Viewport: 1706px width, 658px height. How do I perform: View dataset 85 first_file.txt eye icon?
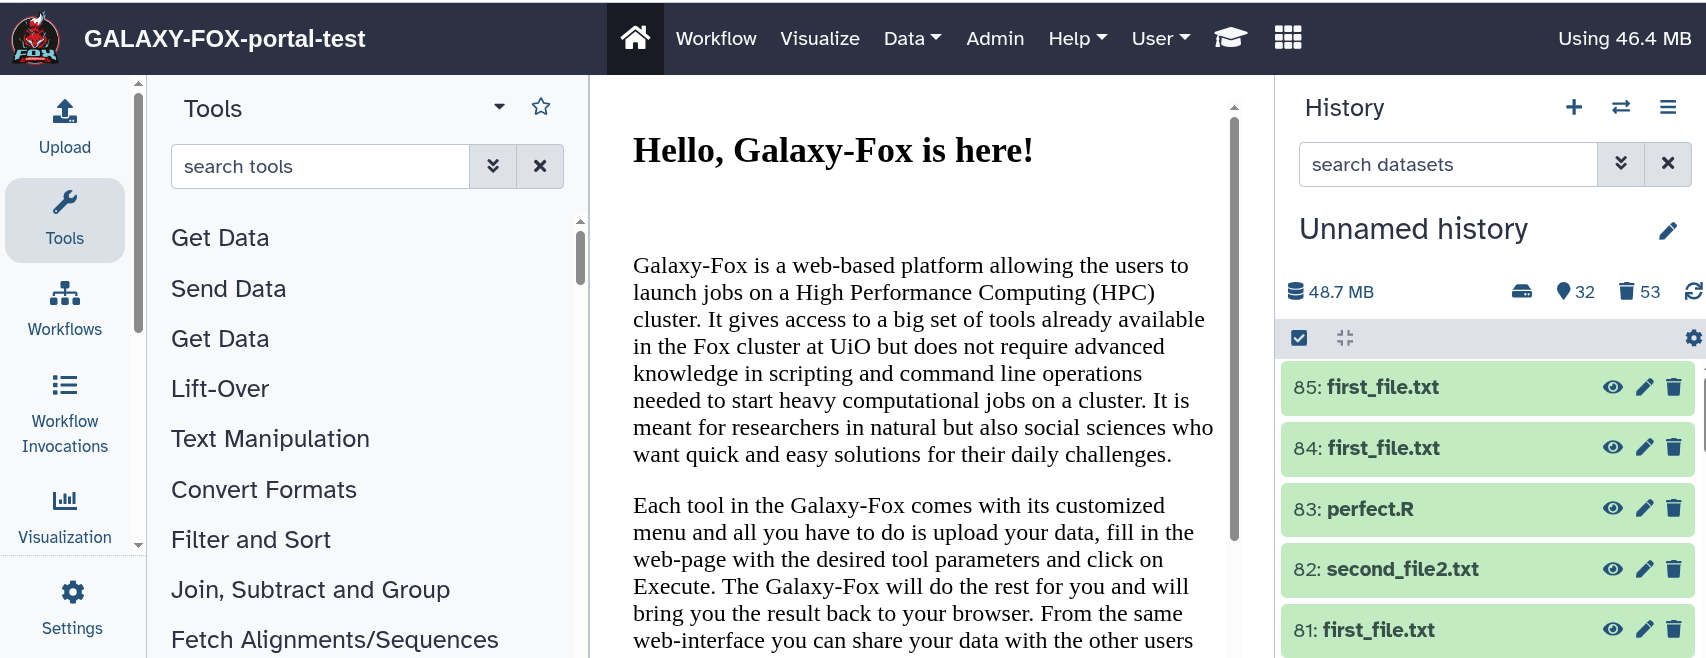pyautogui.click(x=1613, y=387)
